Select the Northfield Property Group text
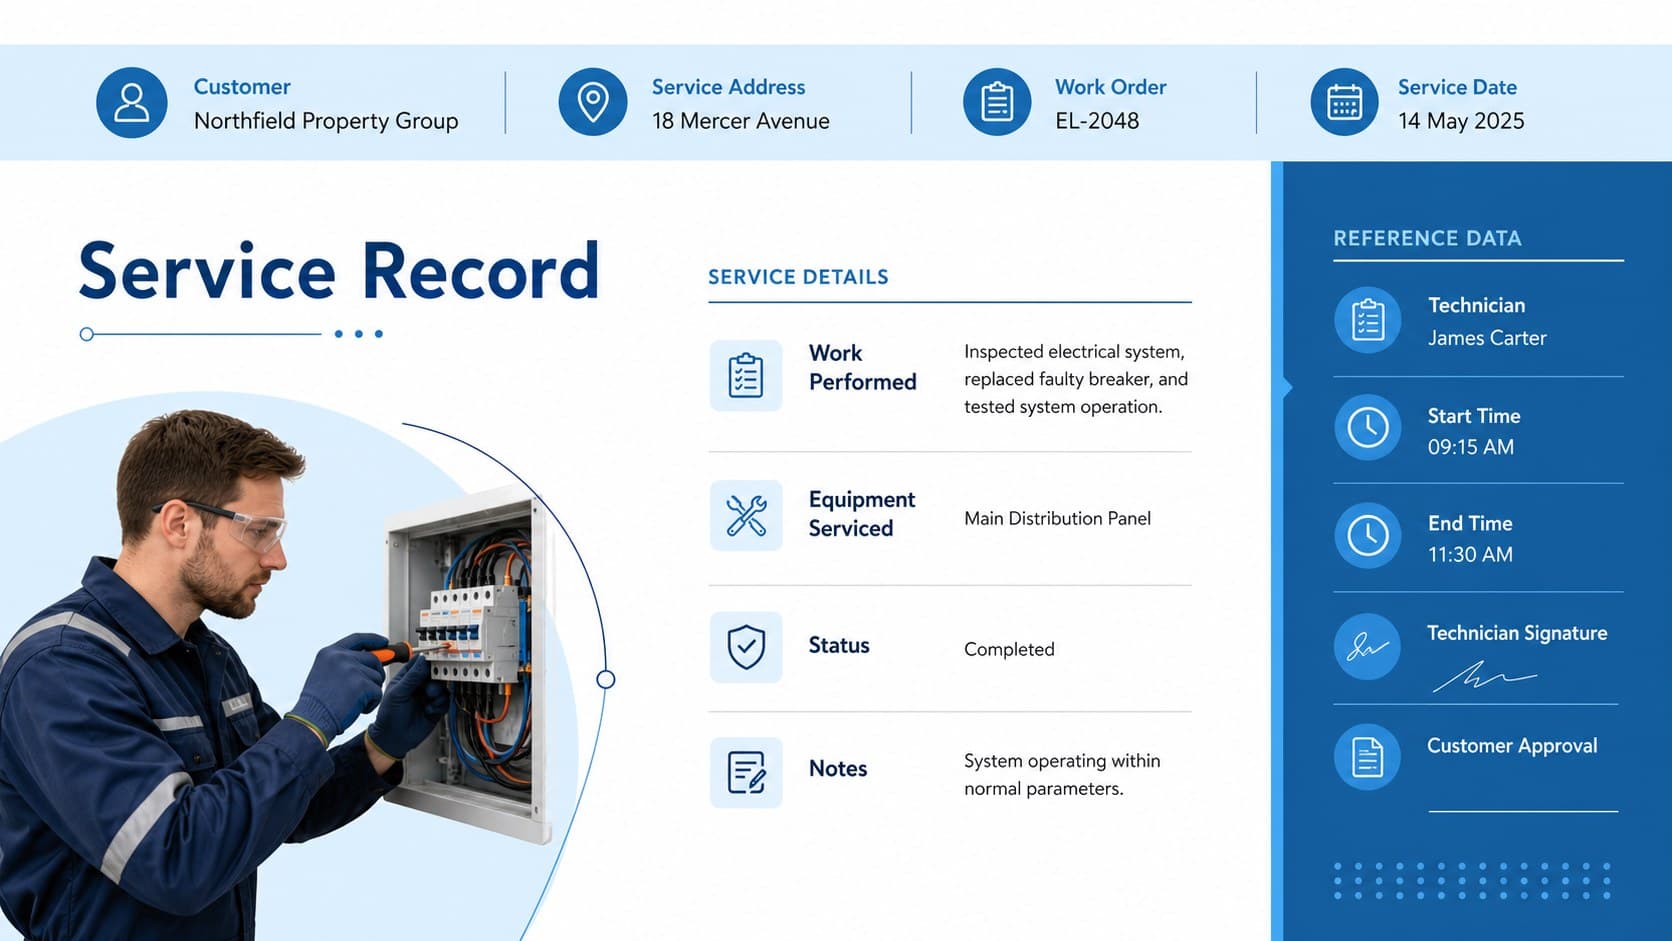The width and height of the screenshot is (1672, 941). coord(326,121)
